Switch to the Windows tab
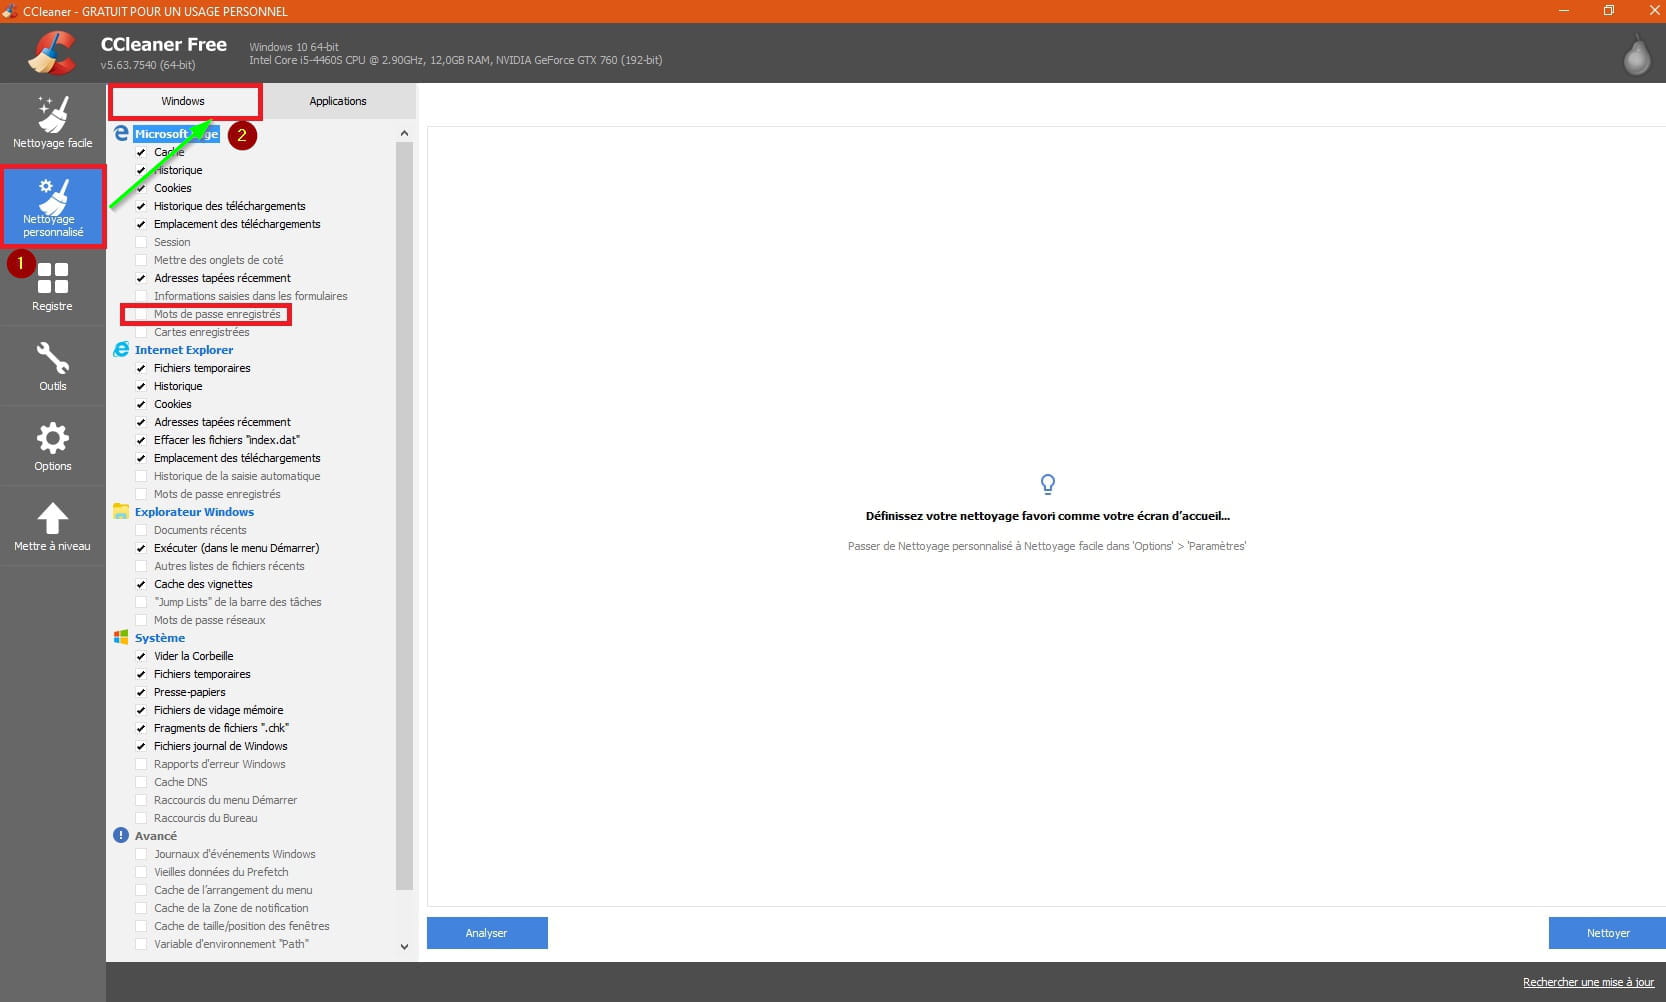This screenshot has height=1002, width=1666. pyautogui.click(x=183, y=101)
